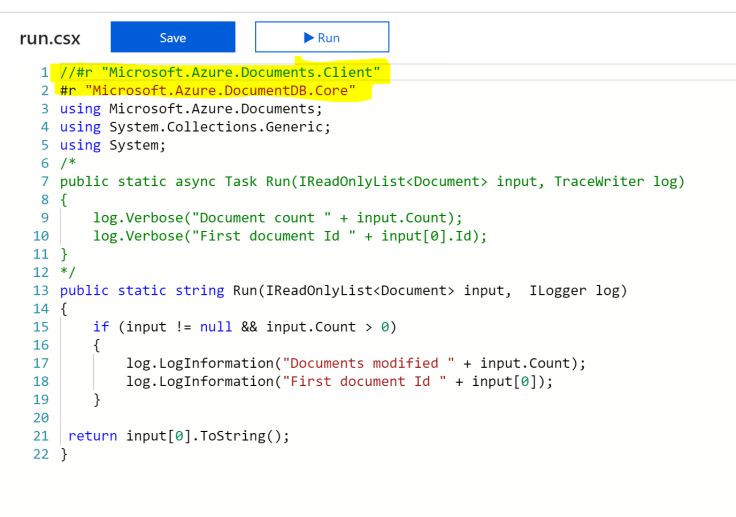
Task: Click the commented async Task Run signature
Action: pos(372,182)
